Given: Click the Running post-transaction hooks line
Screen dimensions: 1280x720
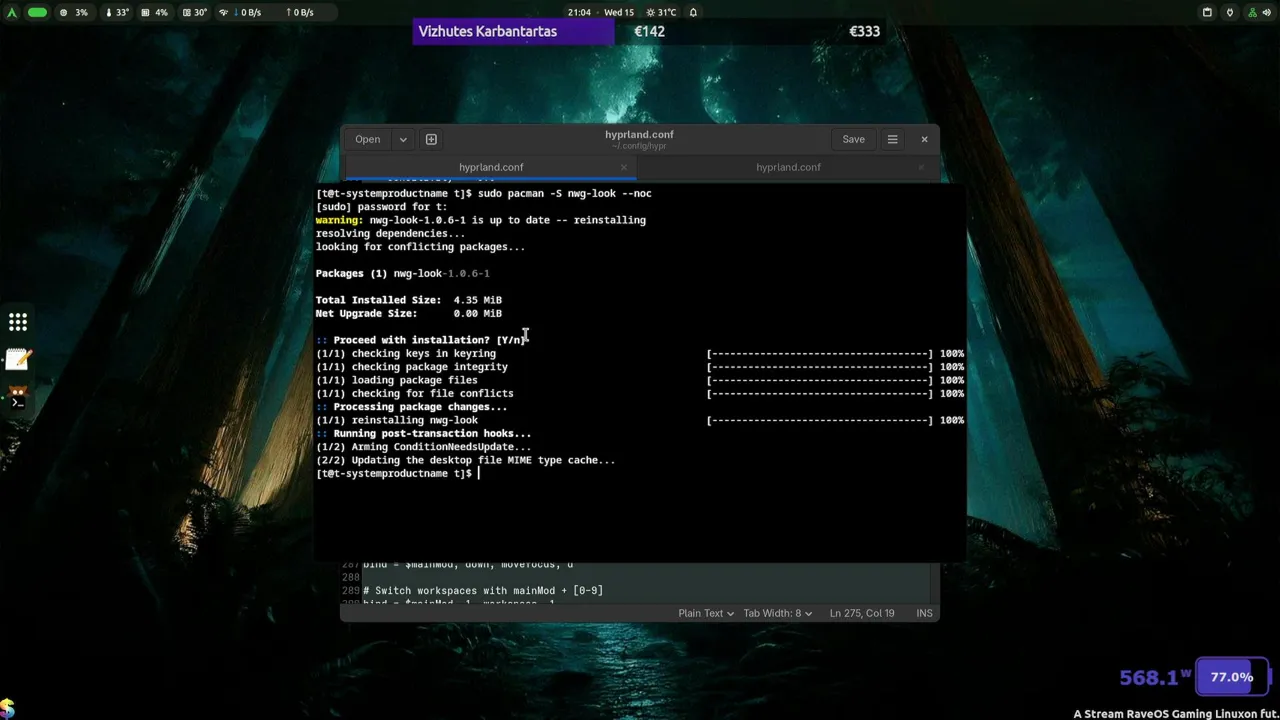Looking at the screenshot, I should (x=424, y=433).
